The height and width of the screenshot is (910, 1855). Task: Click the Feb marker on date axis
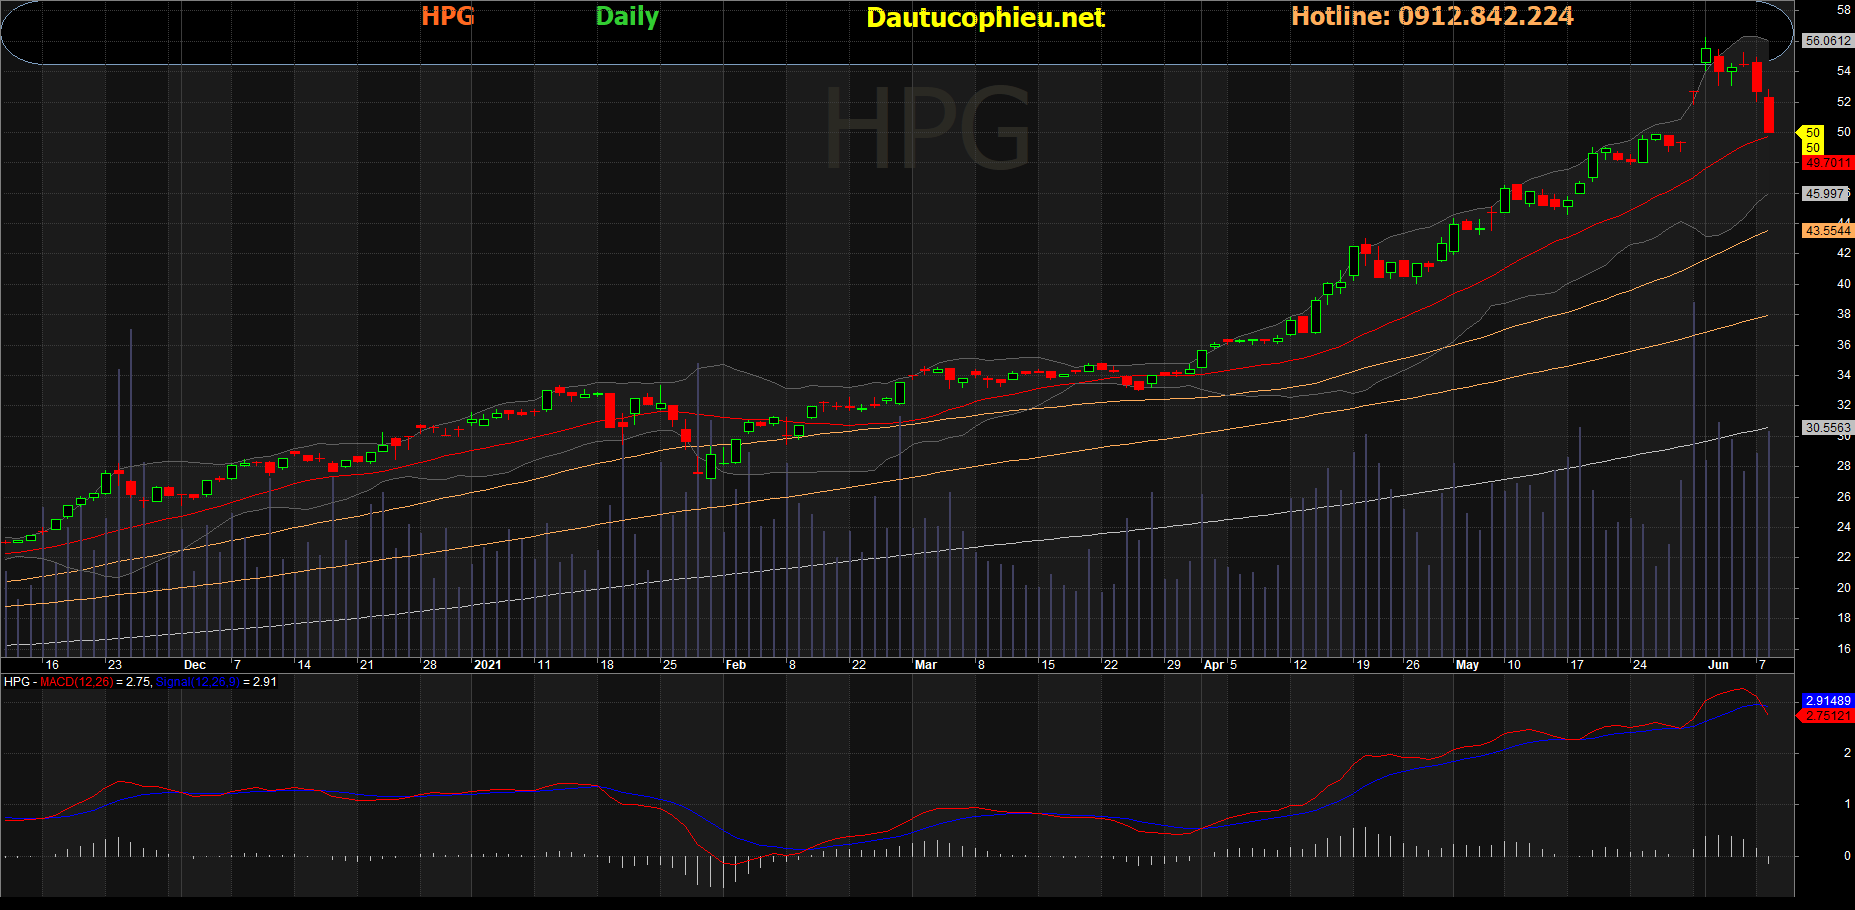click(x=735, y=665)
